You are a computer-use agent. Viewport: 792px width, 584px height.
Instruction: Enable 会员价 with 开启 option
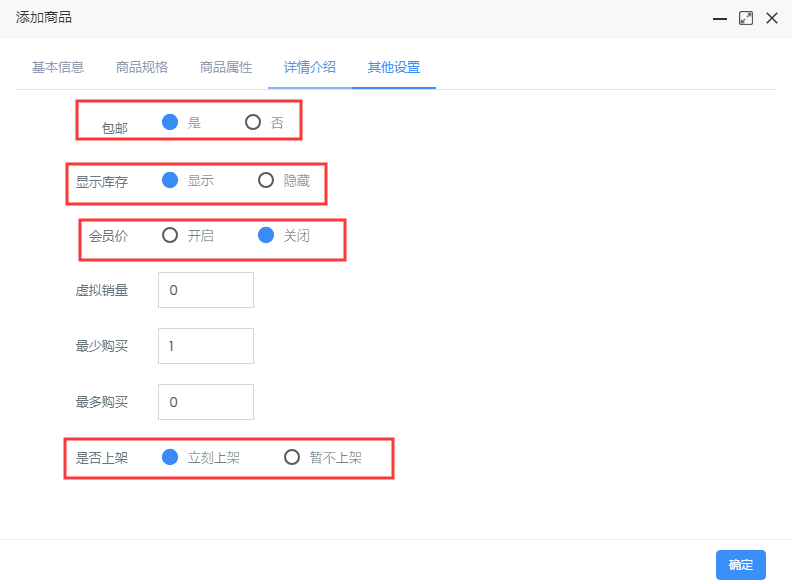click(170, 236)
